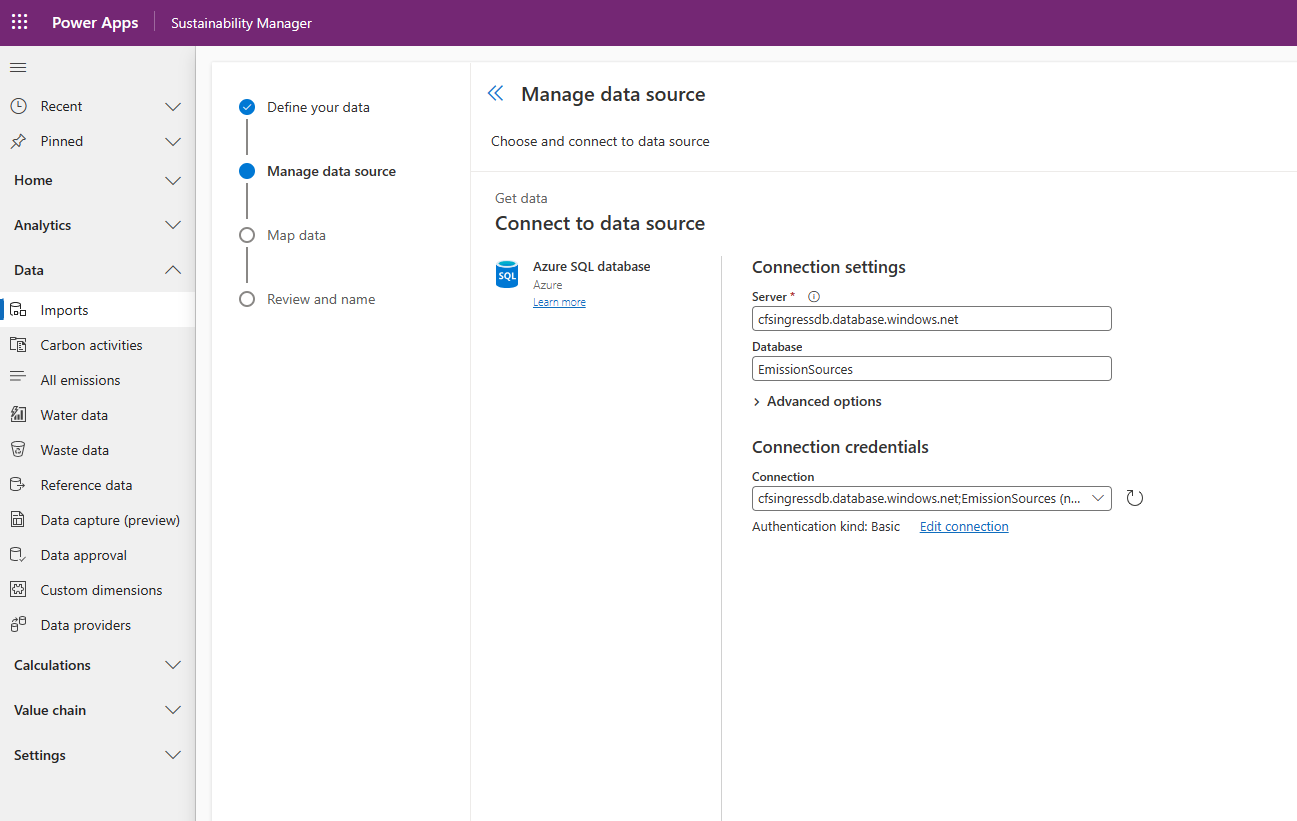Expand the Settings section chevron
The height and width of the screenshot is (821, 1297).
coord(173,755)
